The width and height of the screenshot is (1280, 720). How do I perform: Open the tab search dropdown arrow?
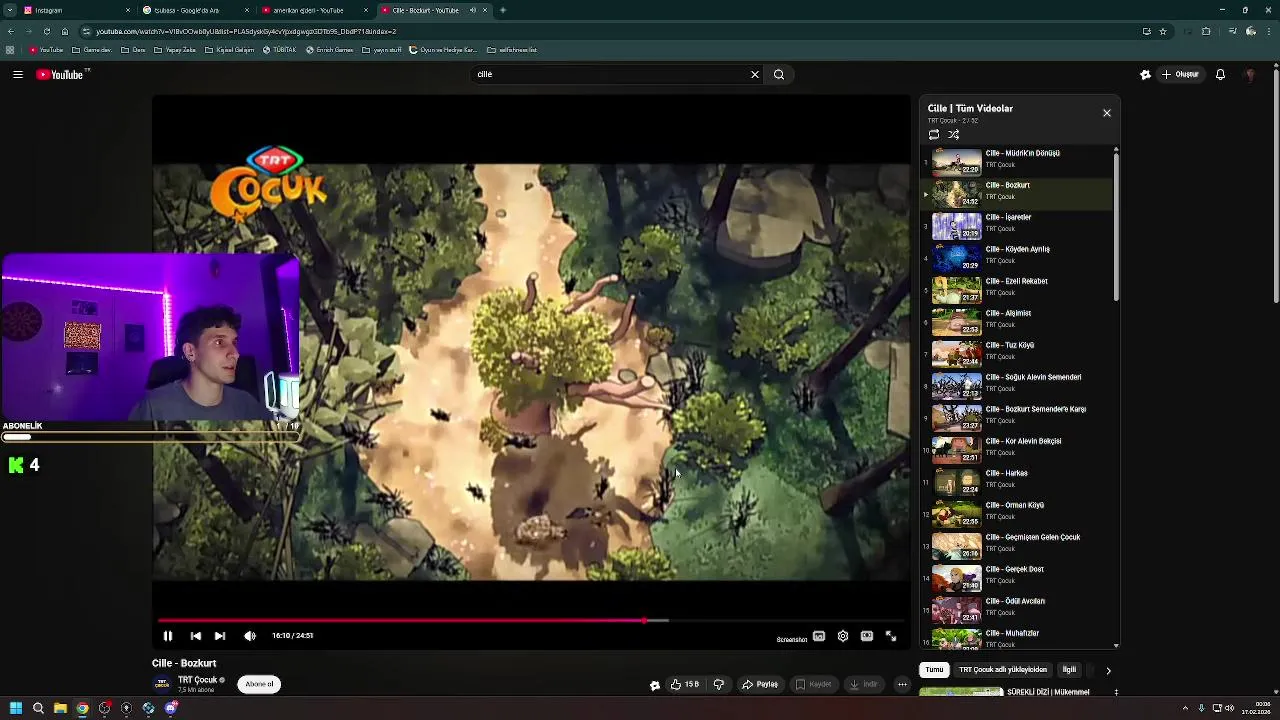pyautogui.click(x=8, y=10)
